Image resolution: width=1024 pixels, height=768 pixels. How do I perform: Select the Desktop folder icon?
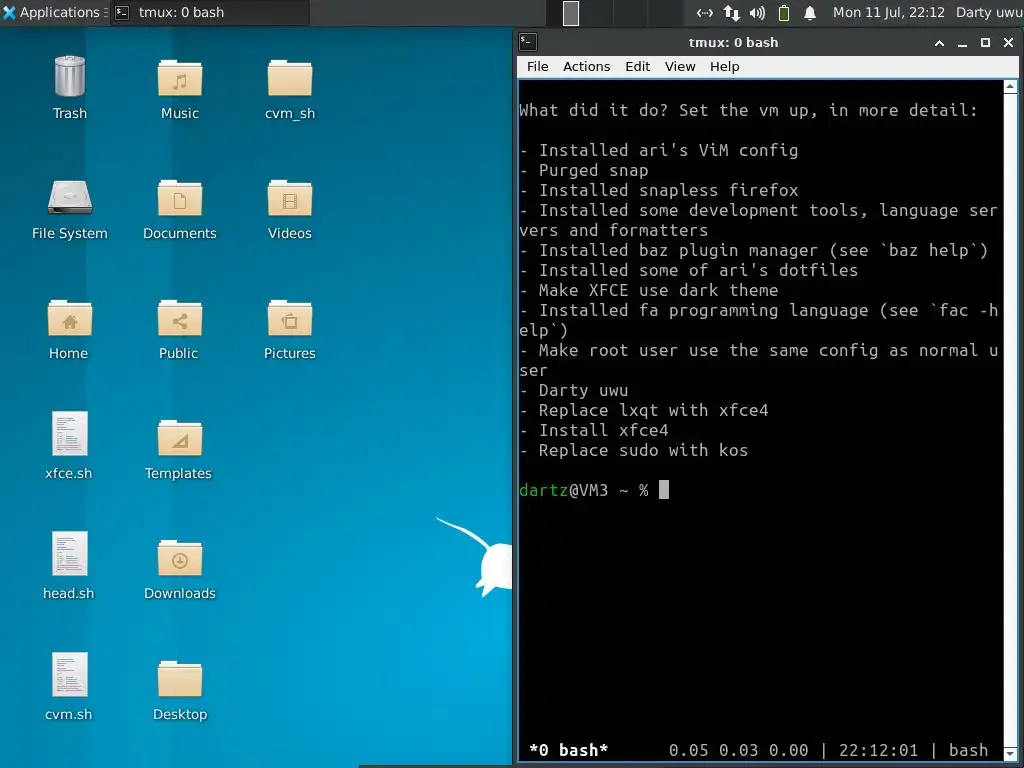180,690
